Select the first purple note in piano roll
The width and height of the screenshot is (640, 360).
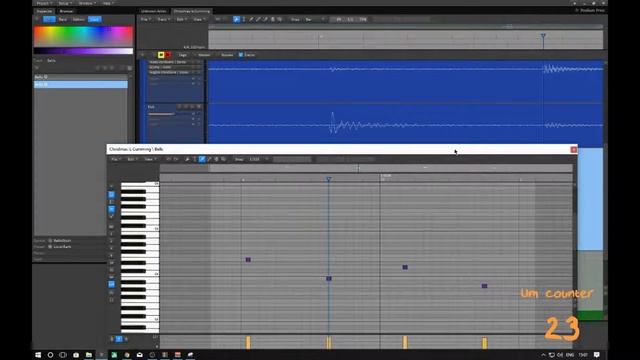pyautogui.click(x=248, y=260)
